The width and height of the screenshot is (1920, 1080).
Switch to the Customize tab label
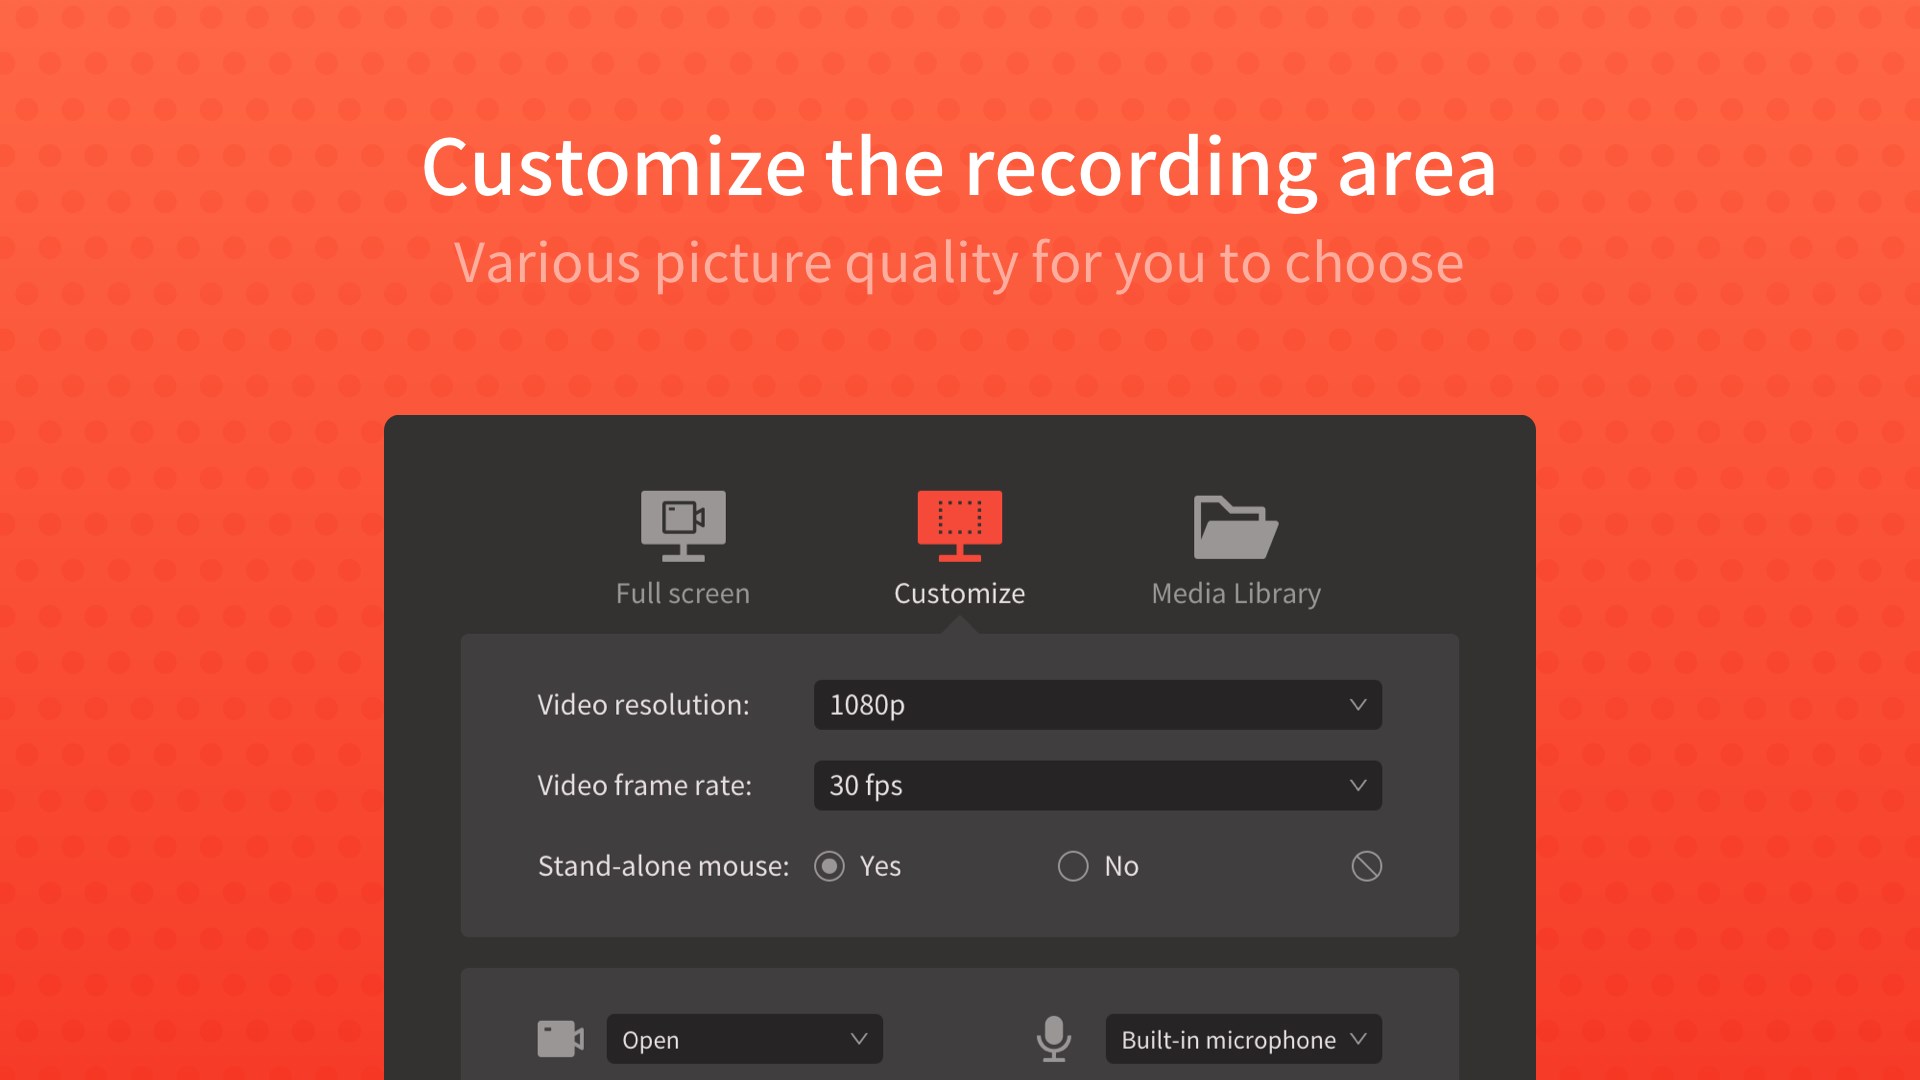pos(960,594)
